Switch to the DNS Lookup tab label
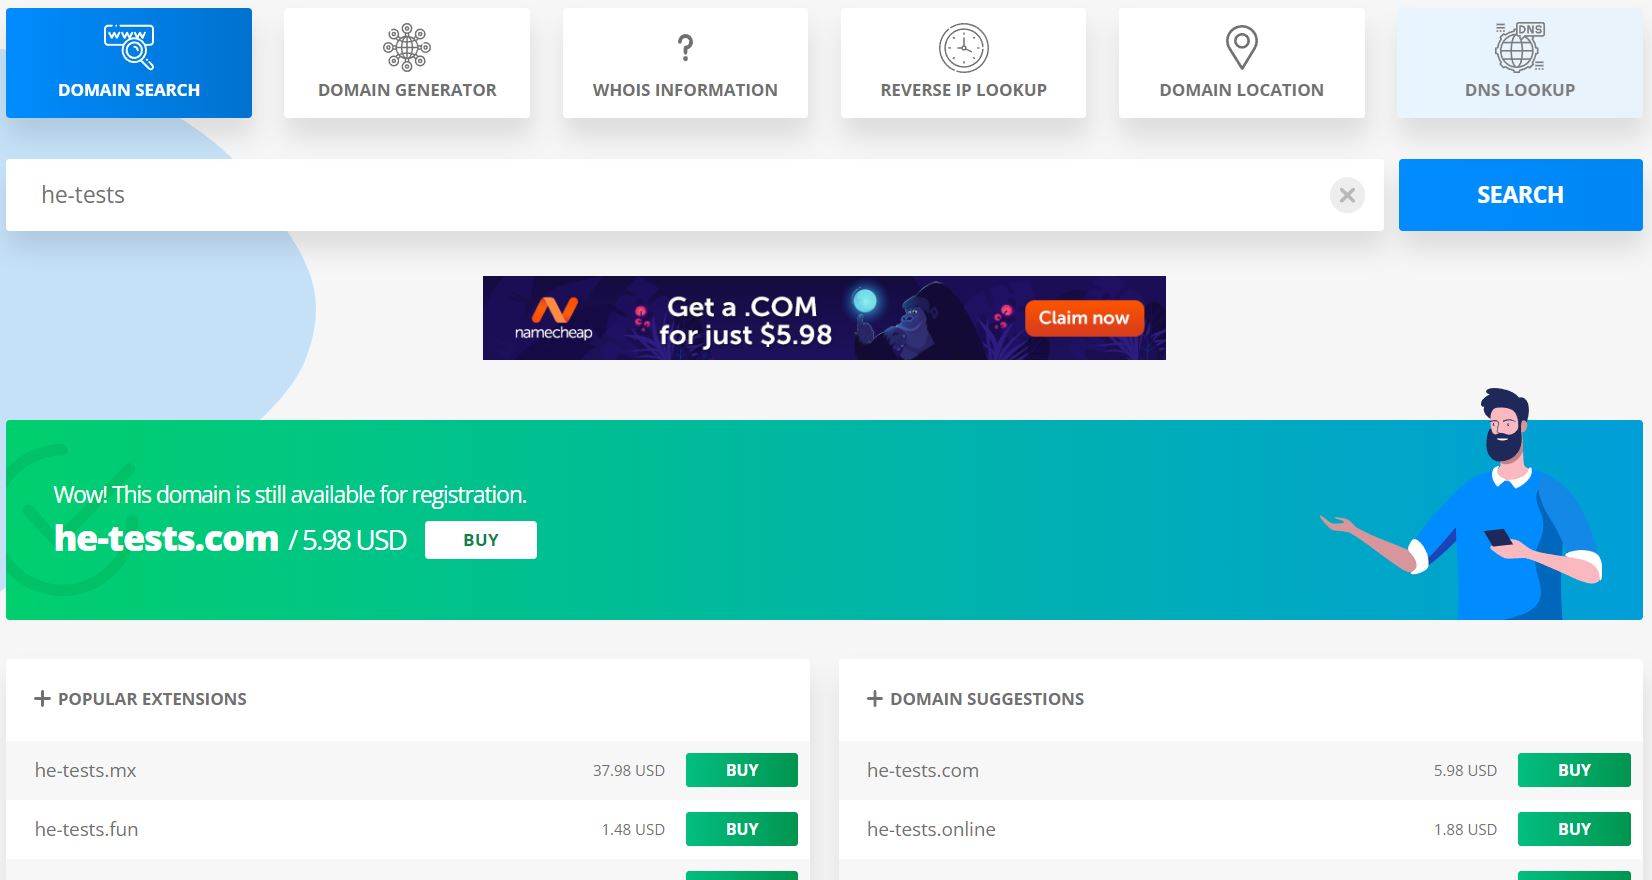Viewport: 1652px width, 880px height. (x=1519, y=90)
